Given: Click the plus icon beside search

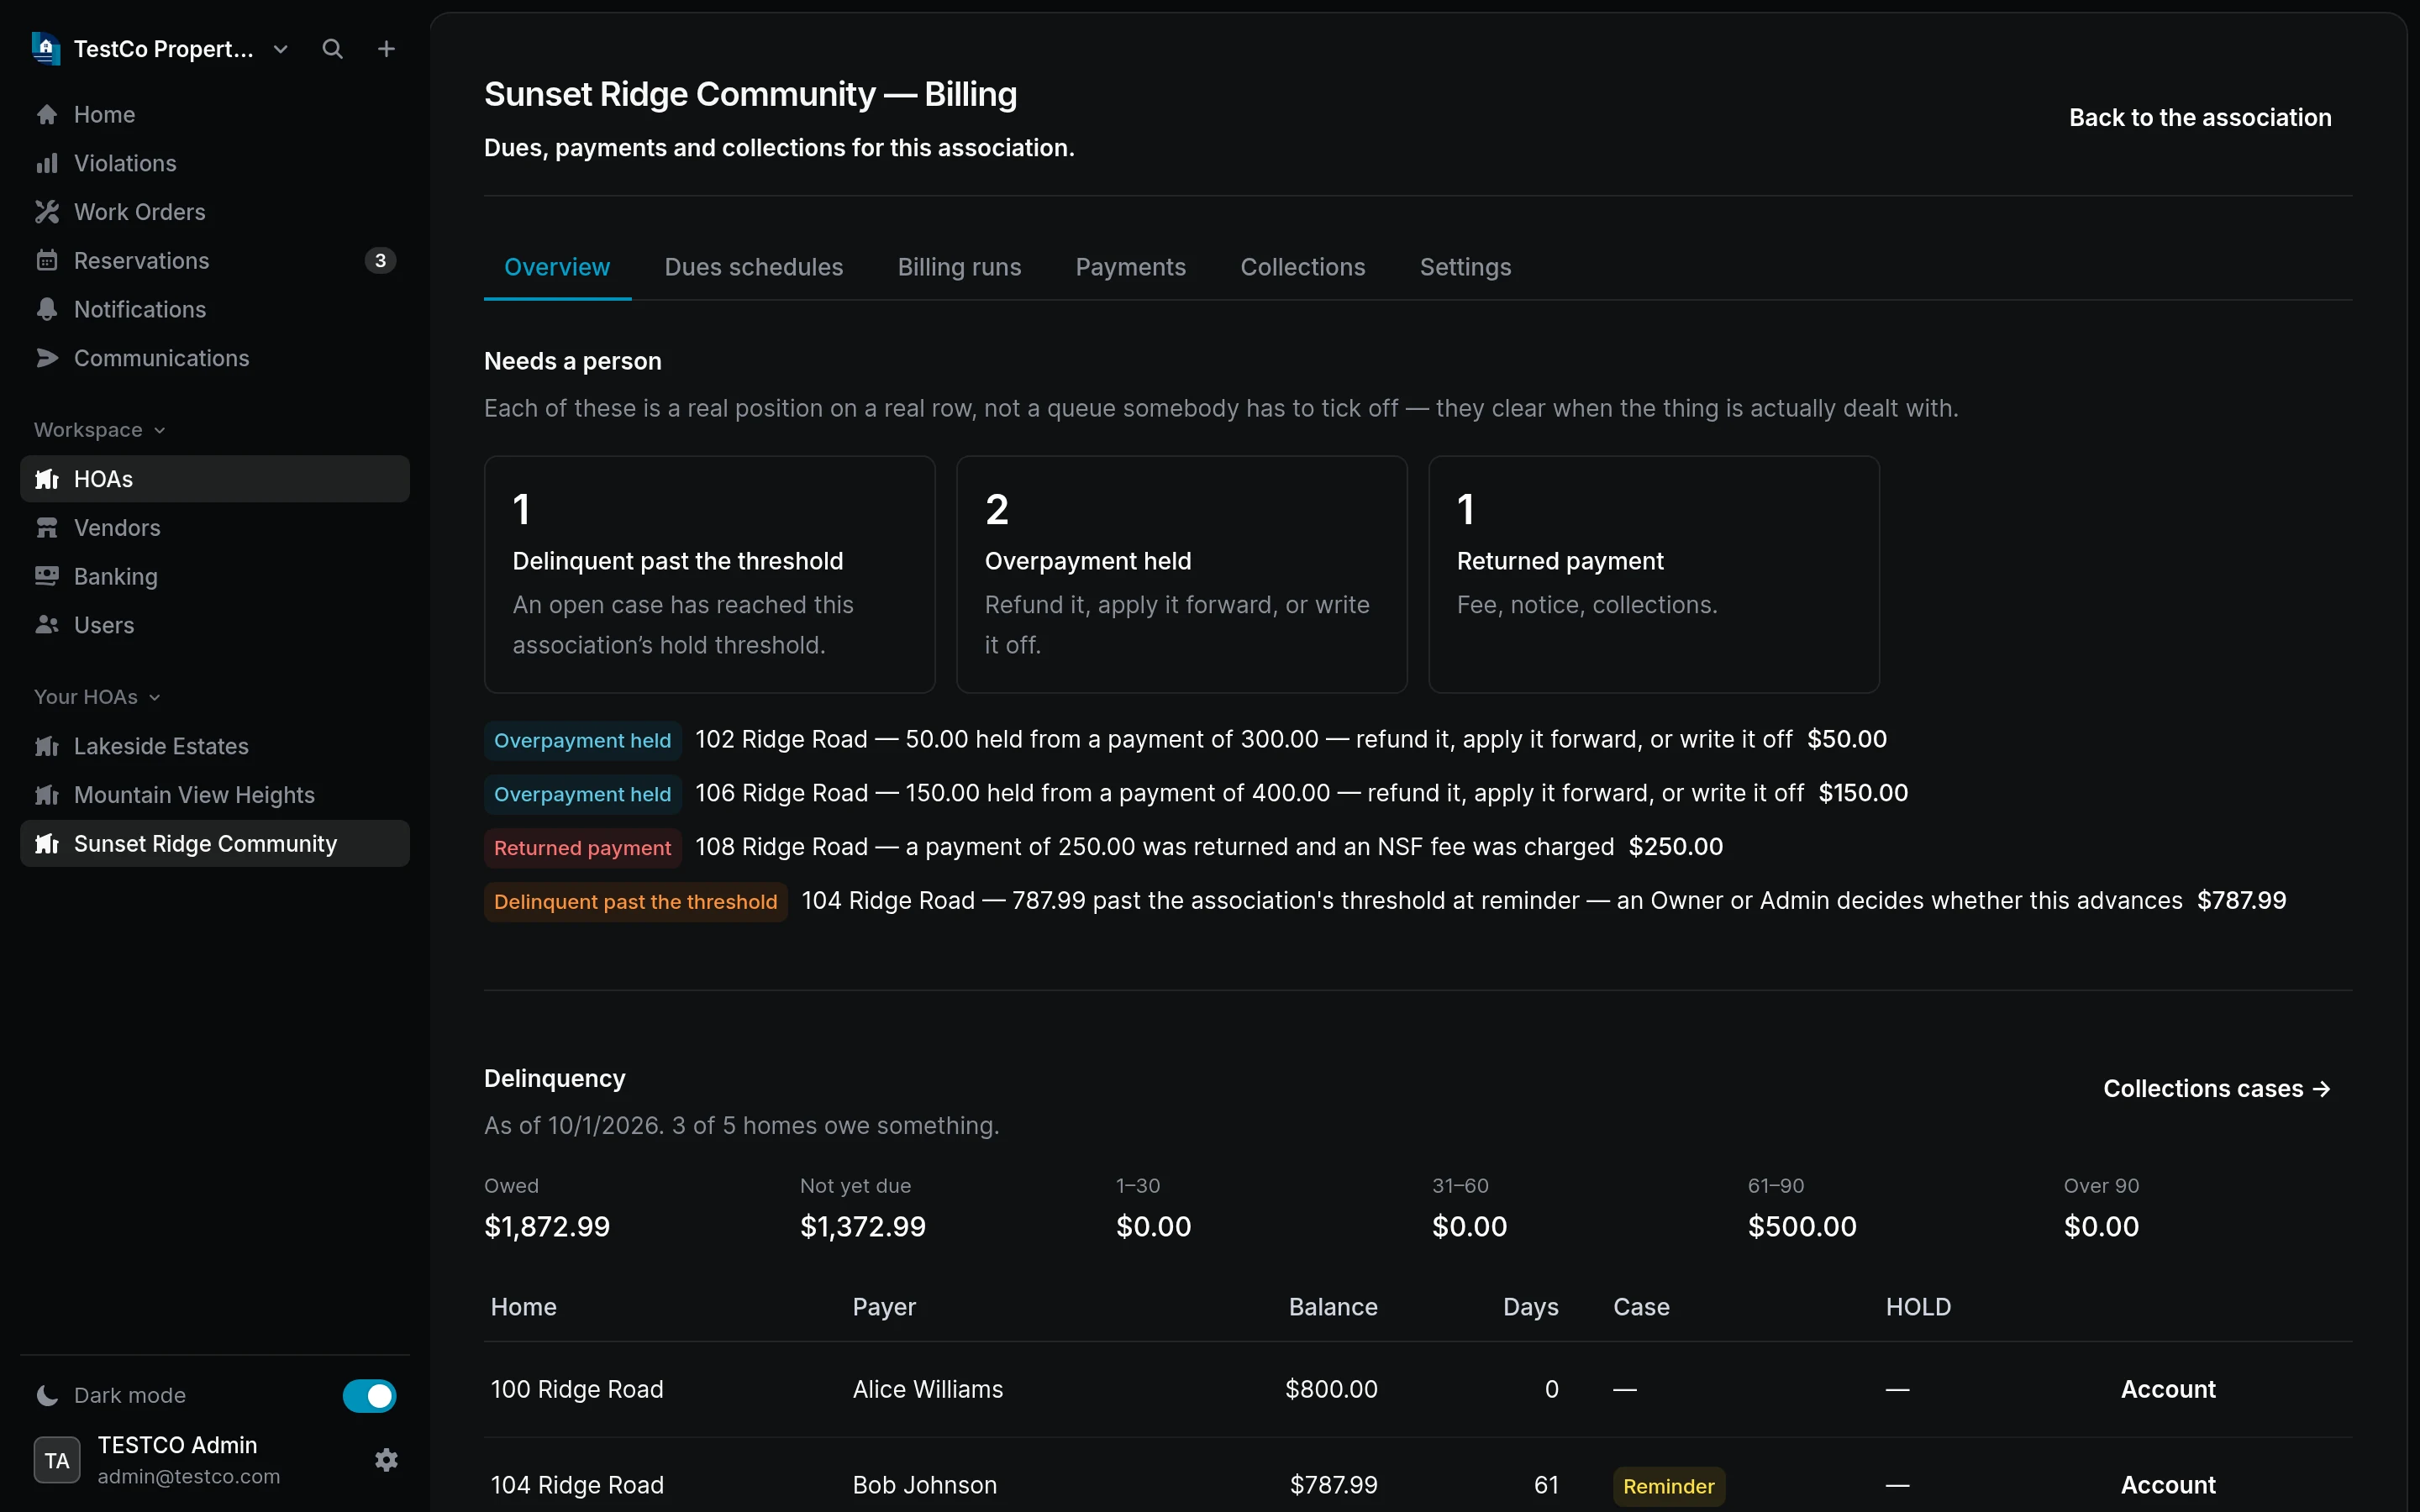Looking at the screenshot, I should point(386,49).
